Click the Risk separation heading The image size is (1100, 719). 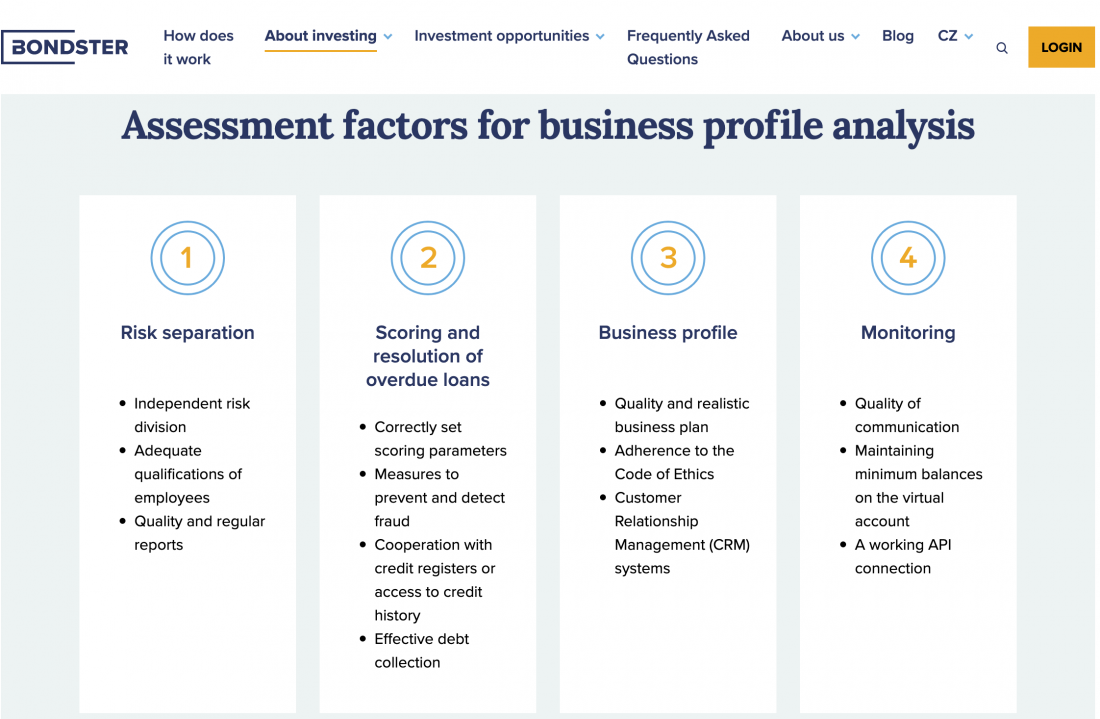point(187,332)
